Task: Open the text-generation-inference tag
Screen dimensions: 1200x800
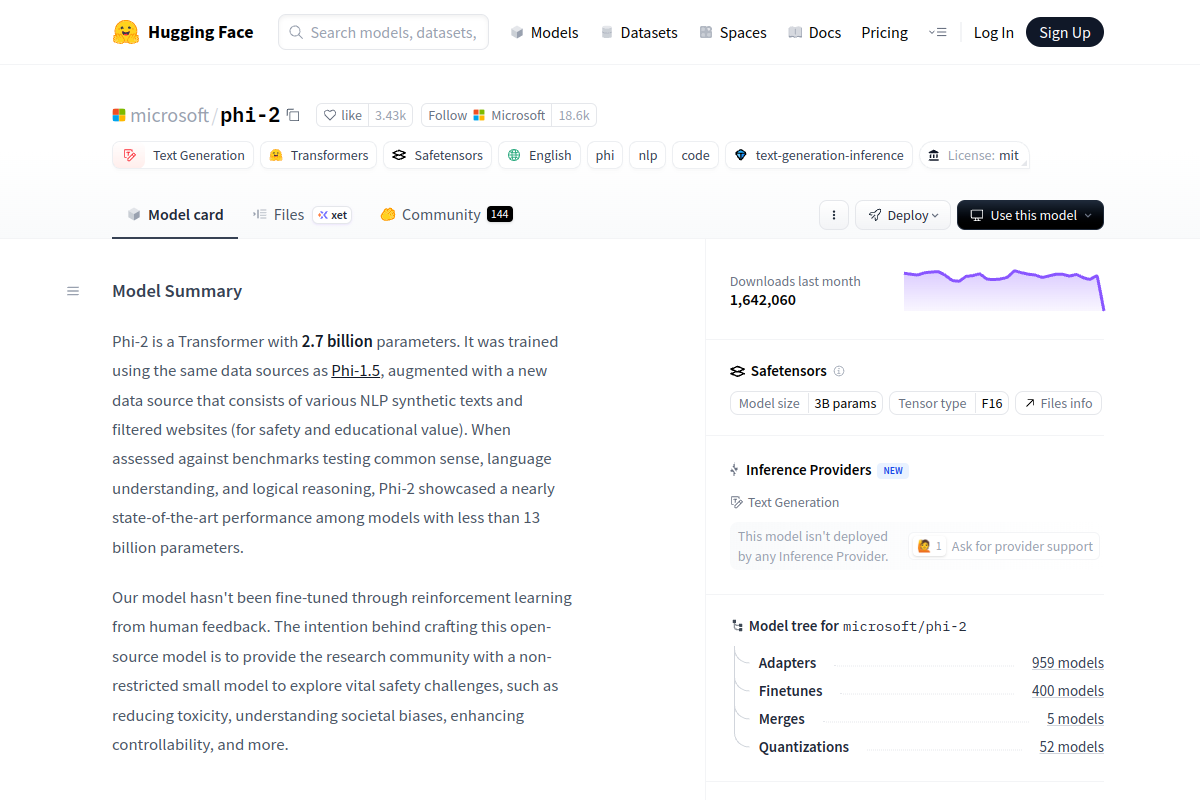Action: tap(818, 155)
